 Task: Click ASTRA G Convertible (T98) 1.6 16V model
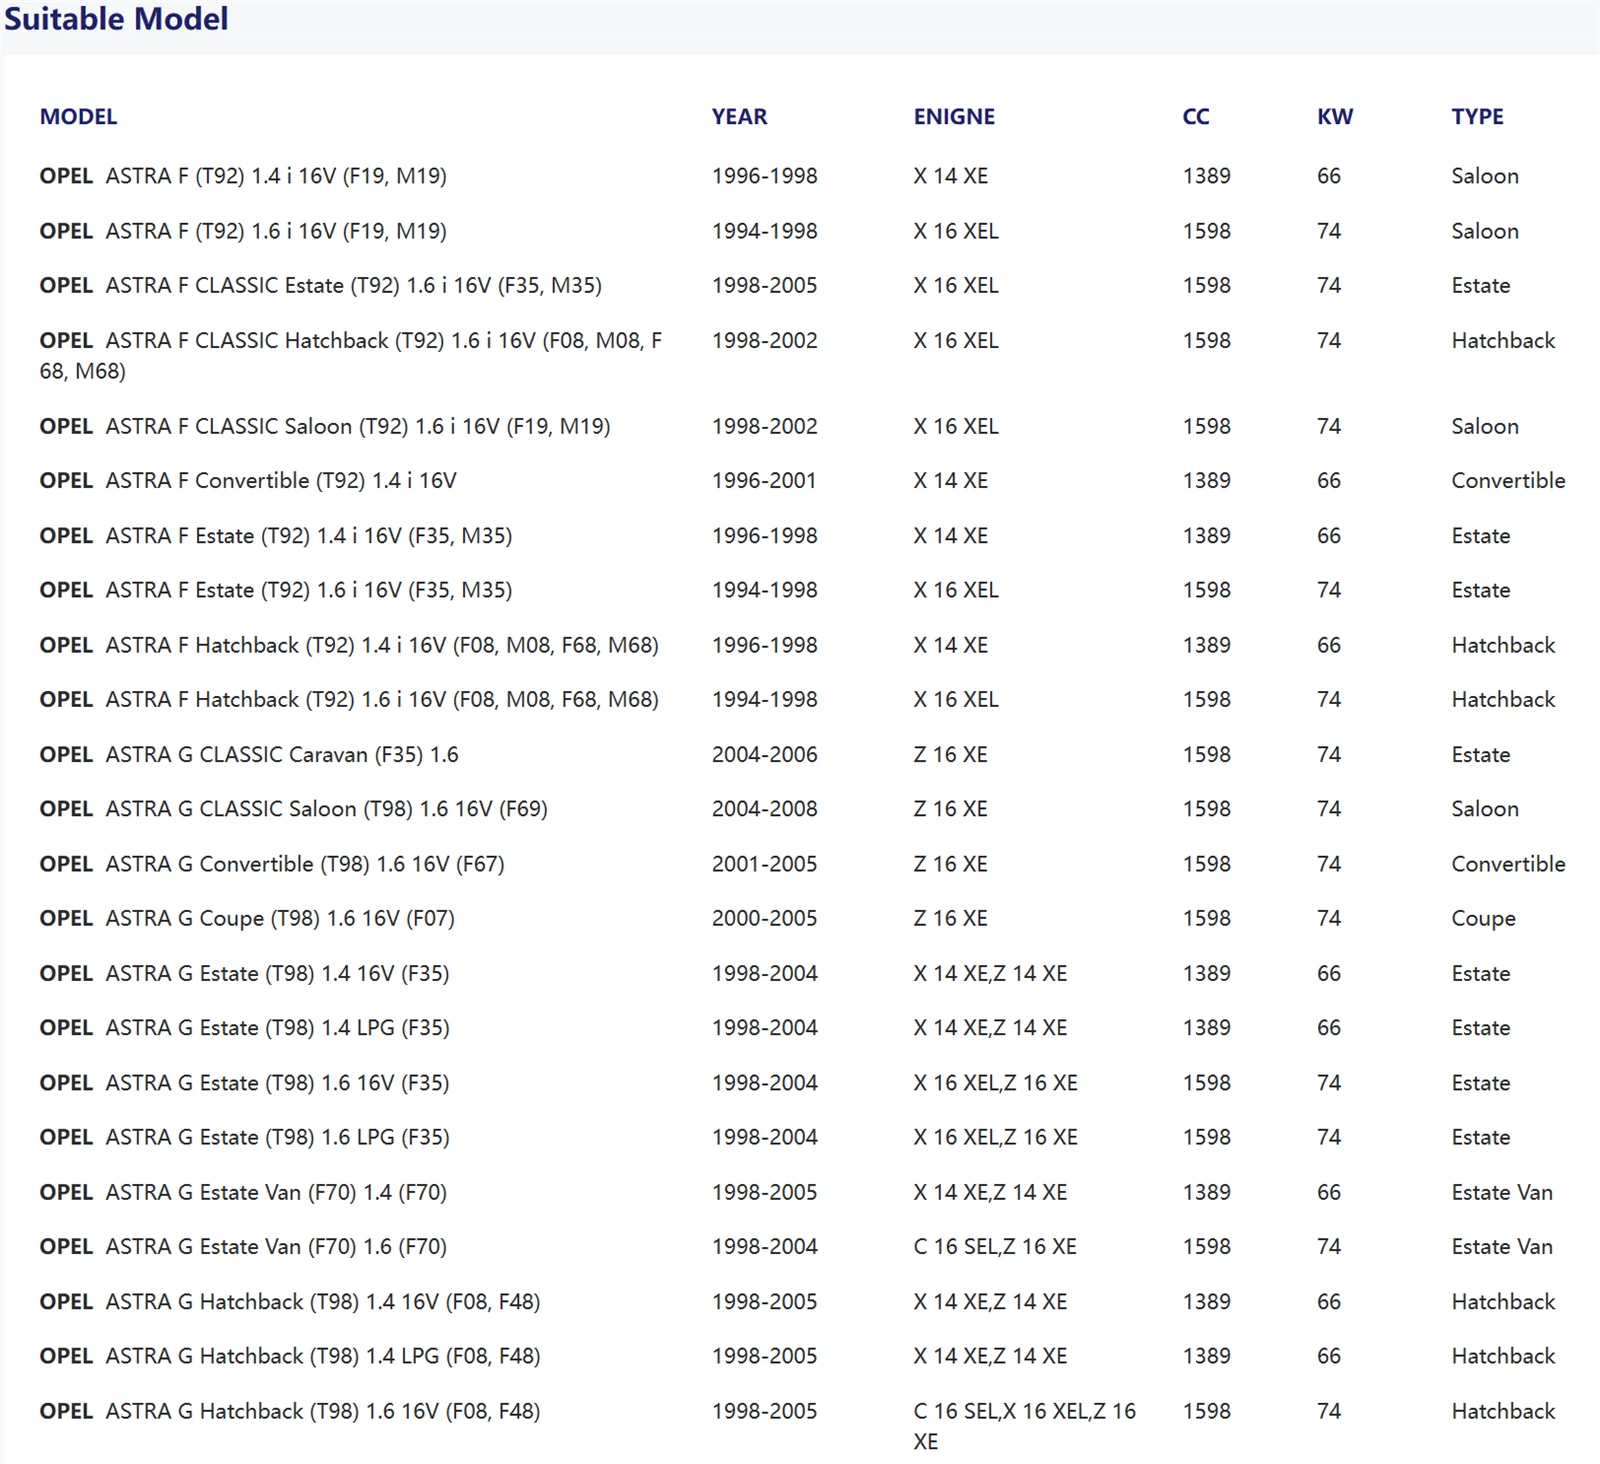pos(272,863)
